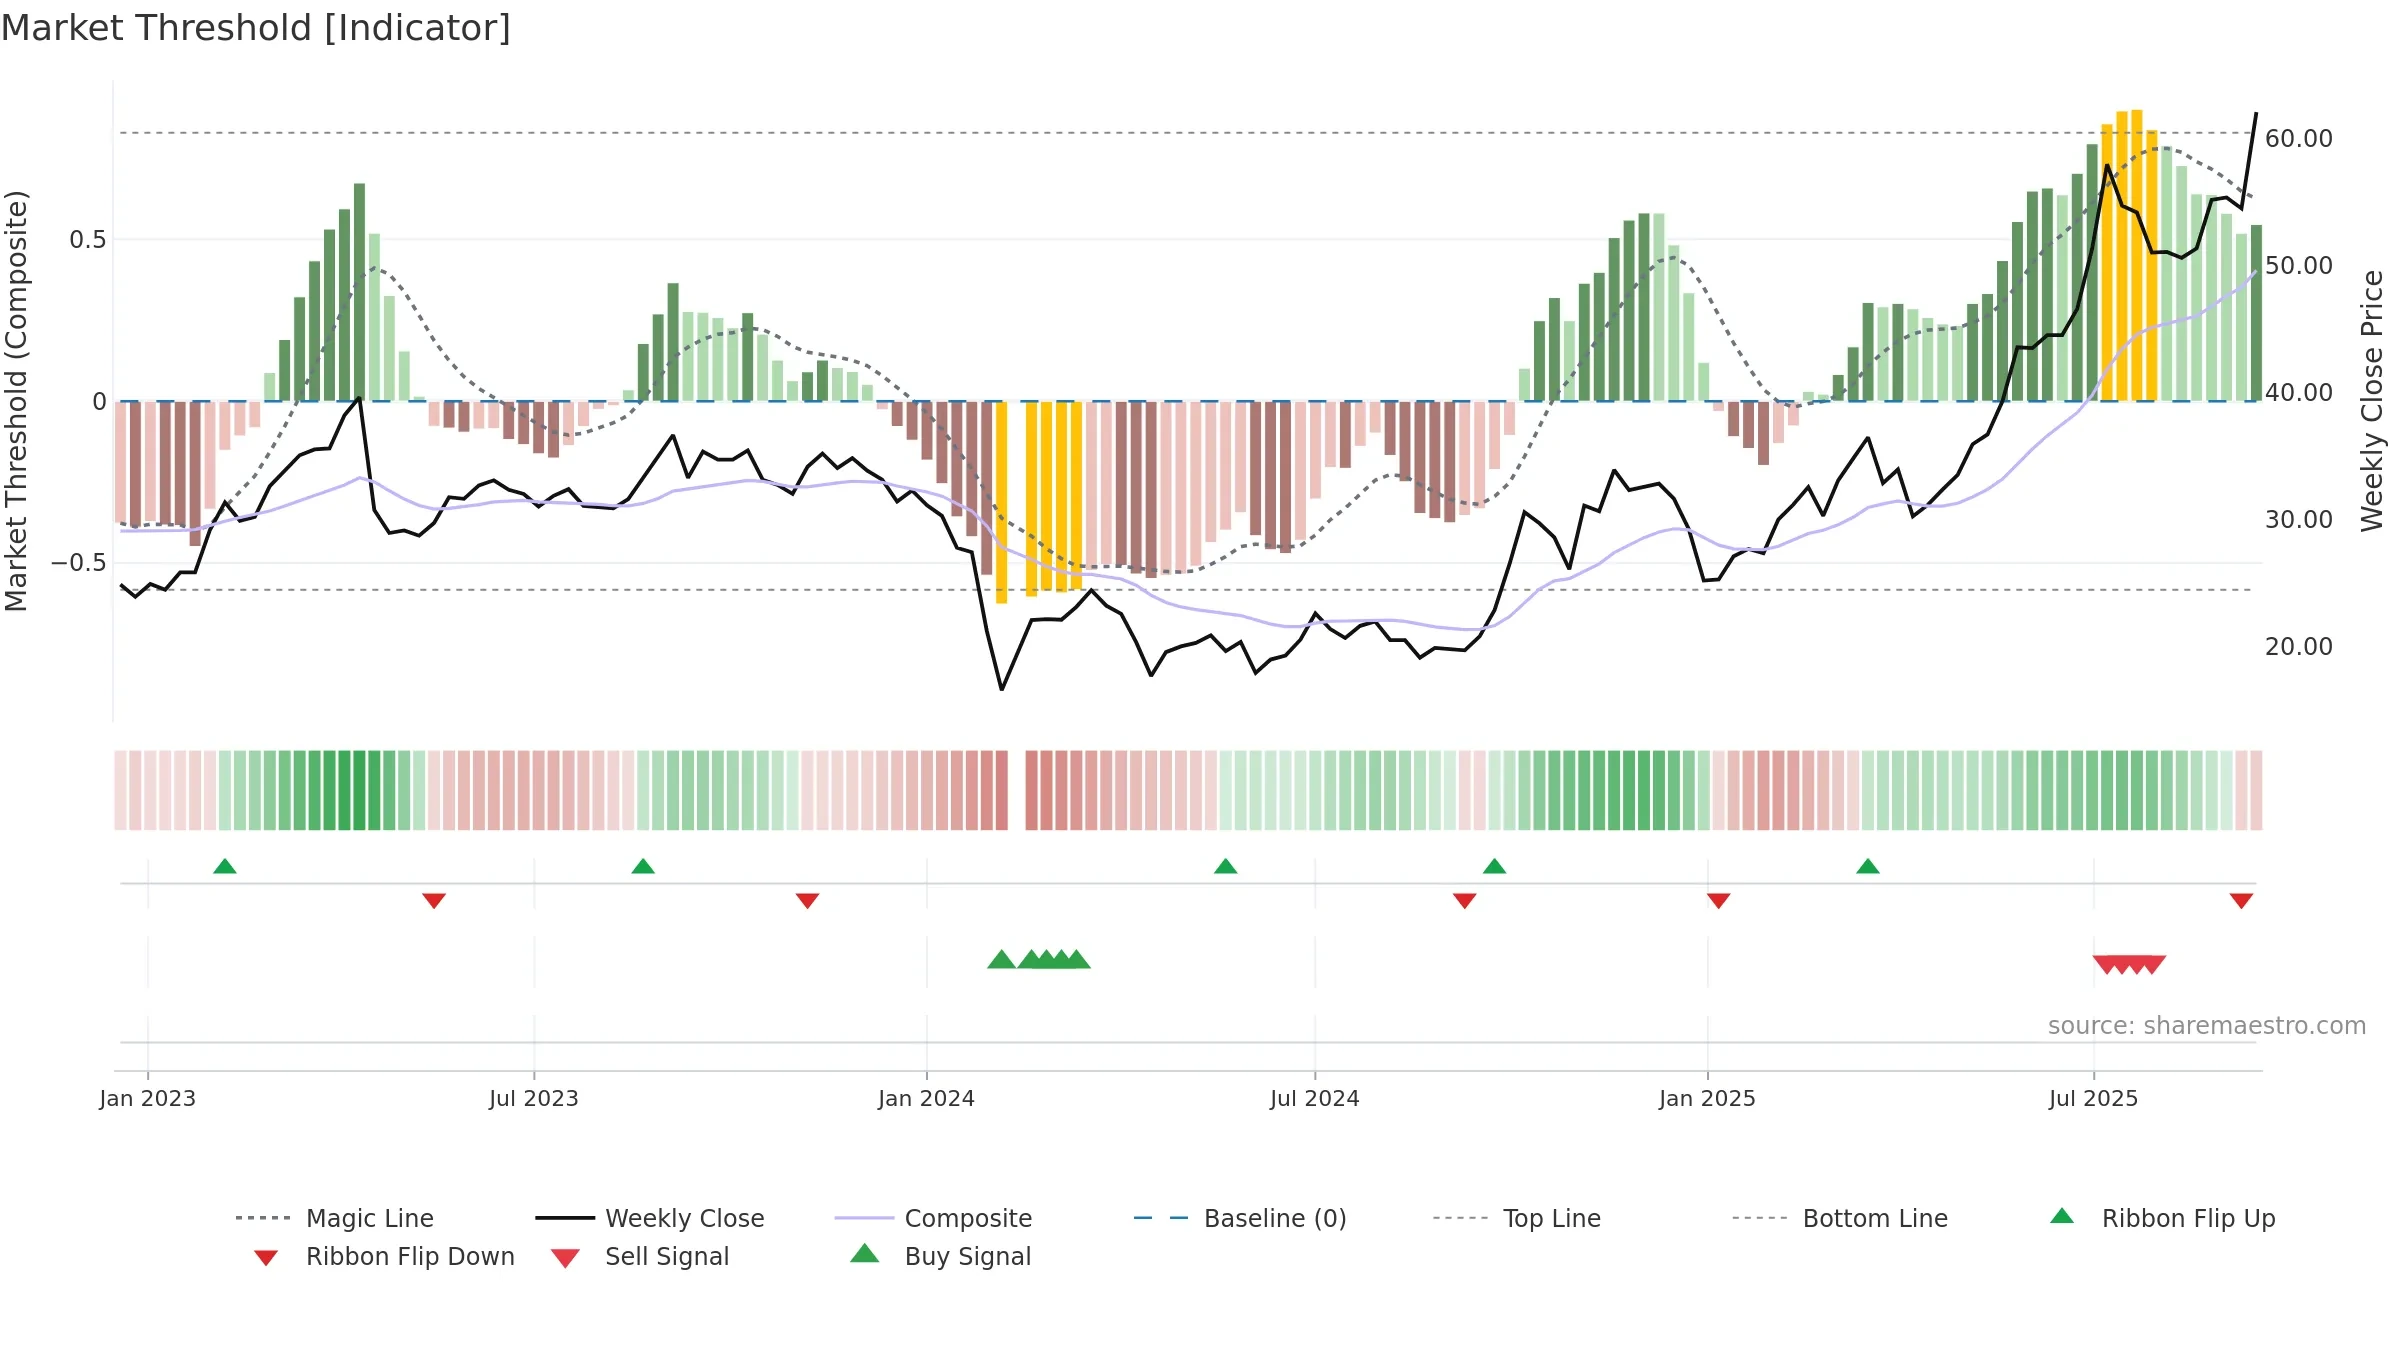Toggle the Magic Line legend entry
Image resolution: width=2400 pixels, height=1350 pixels.
(335, 1218)
